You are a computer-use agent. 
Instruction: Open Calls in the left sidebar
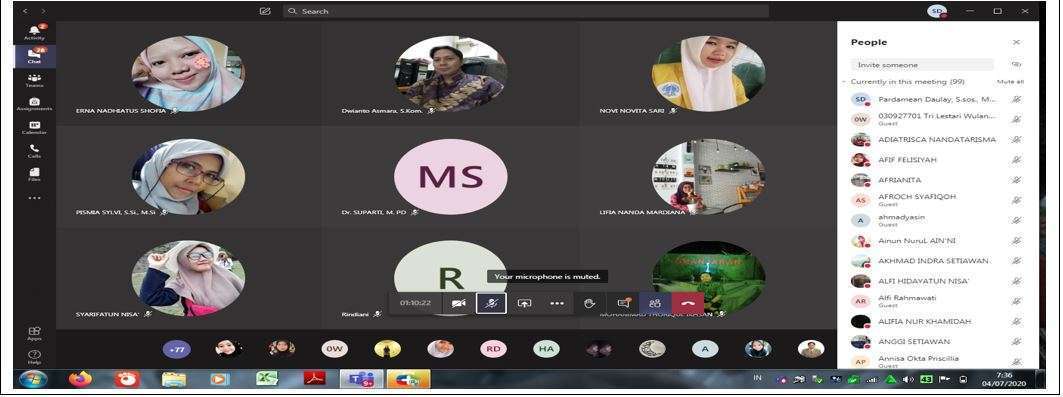[34, 150]
